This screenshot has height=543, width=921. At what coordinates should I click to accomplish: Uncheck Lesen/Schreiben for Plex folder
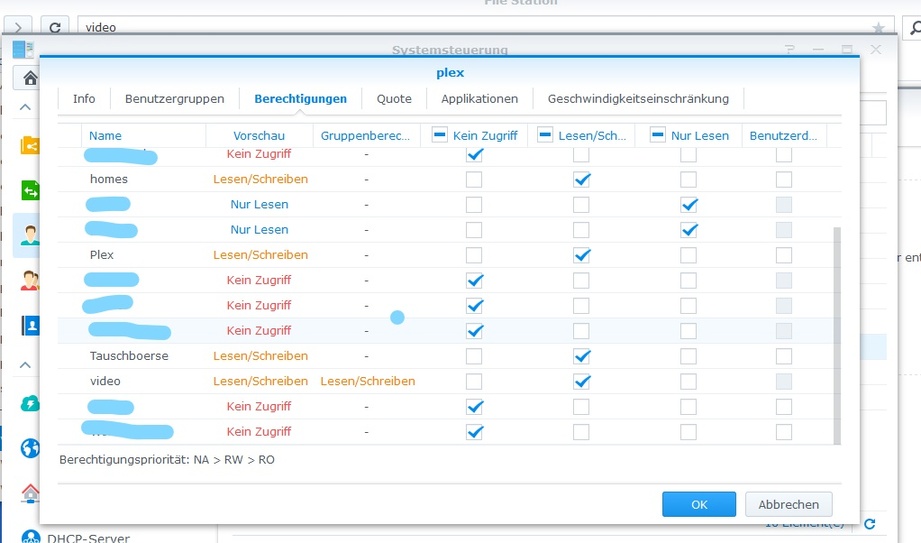pos(581,255)
